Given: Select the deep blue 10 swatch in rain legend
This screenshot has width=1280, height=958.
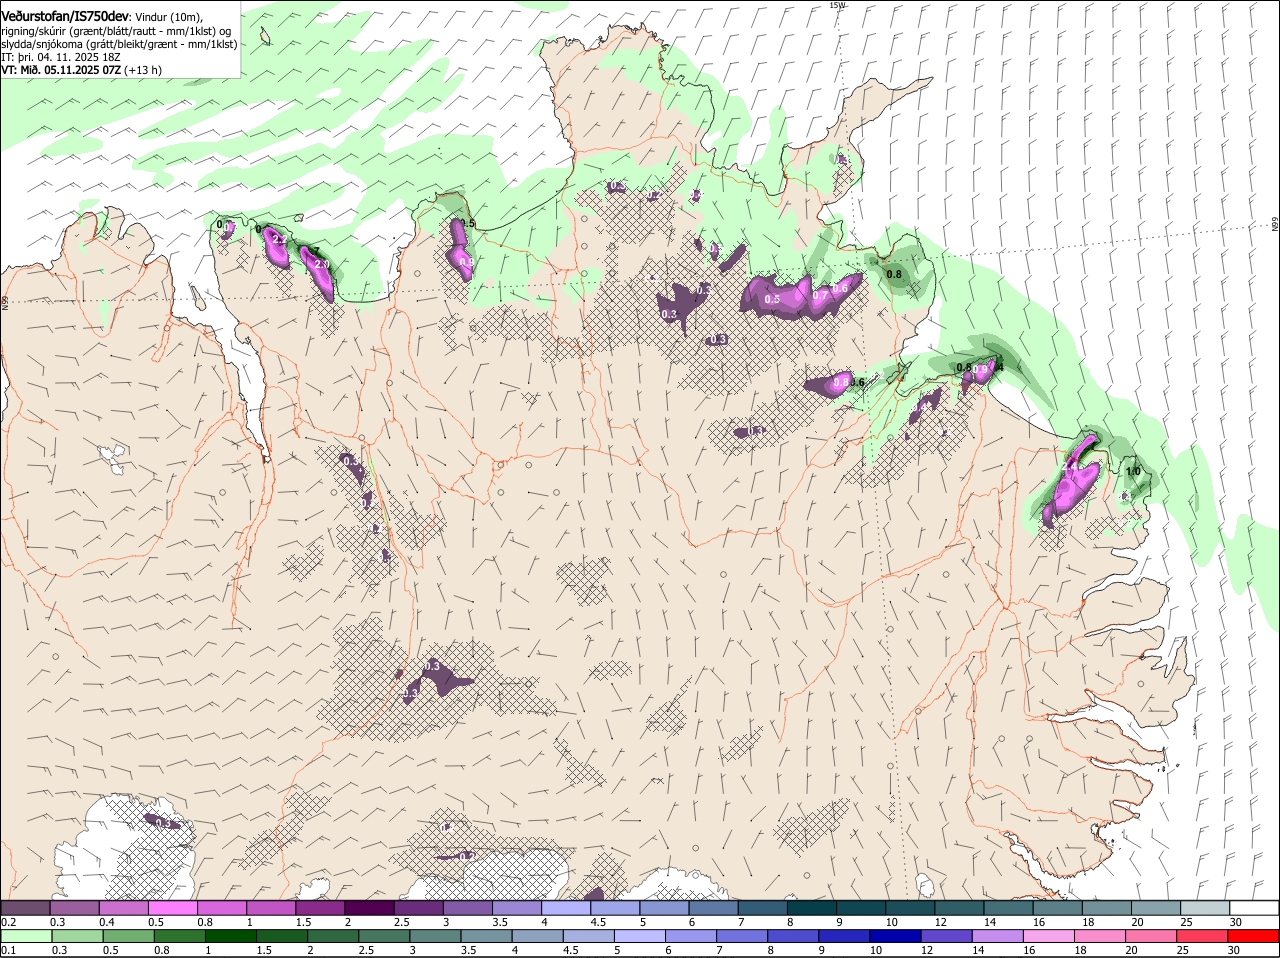Looking at the screenshot, I should point(894,935).
